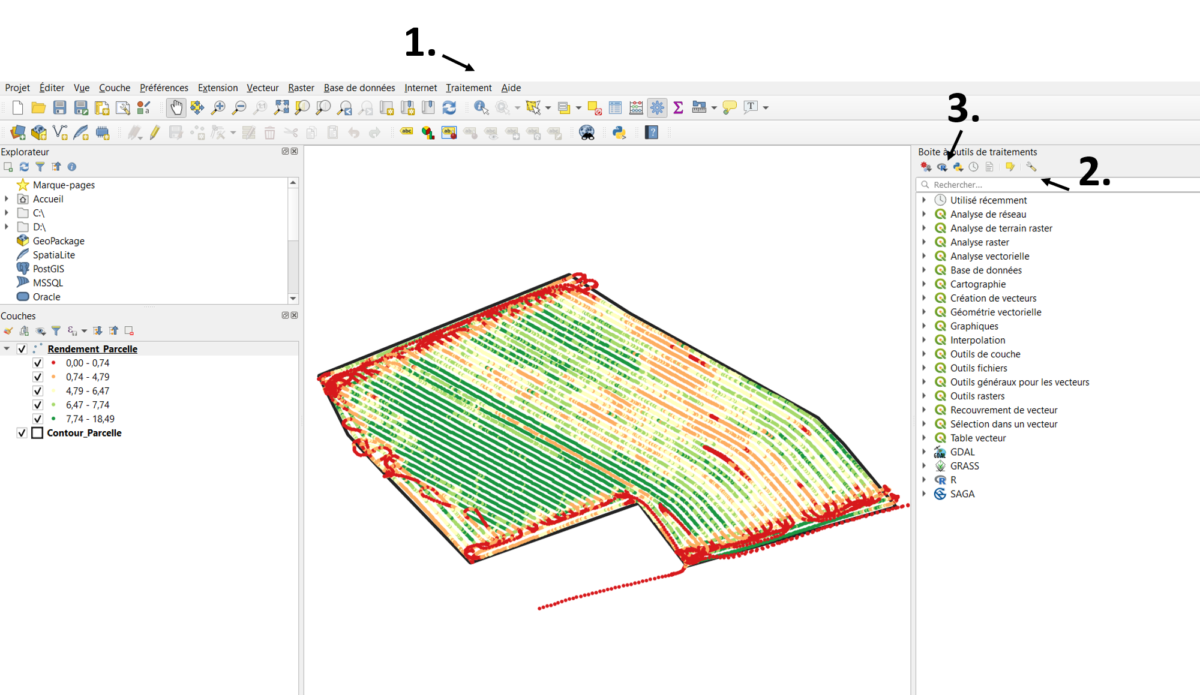1200x695 pixels.
Task: Select Marque-pages in the Explorateur tree
Action: click(64, 185)
